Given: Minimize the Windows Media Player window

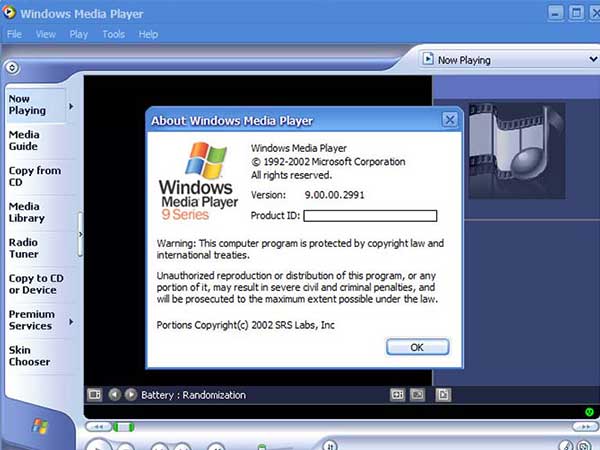Looking at the screenshot, I should coord(555,13).
